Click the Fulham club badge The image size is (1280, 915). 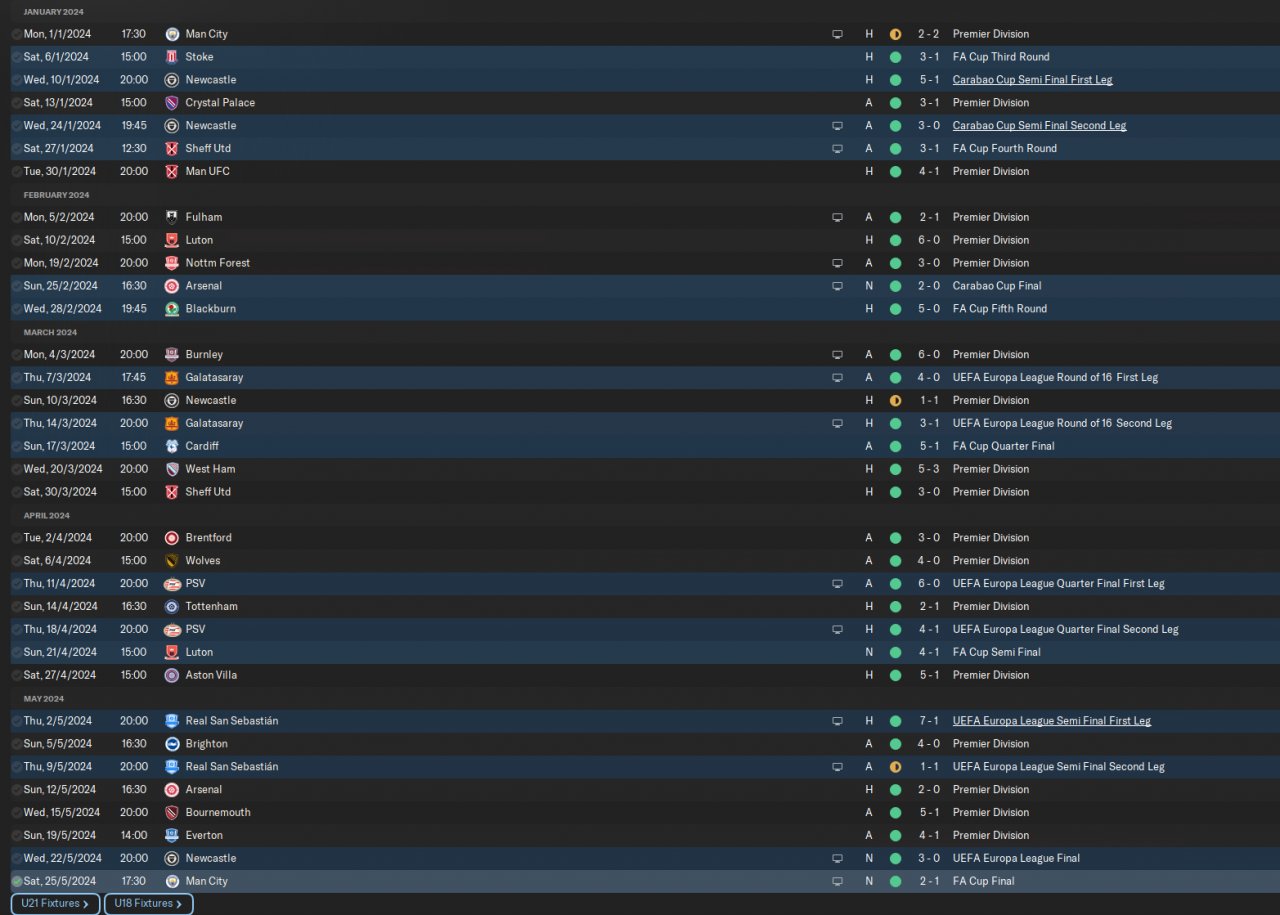(172, 217)
